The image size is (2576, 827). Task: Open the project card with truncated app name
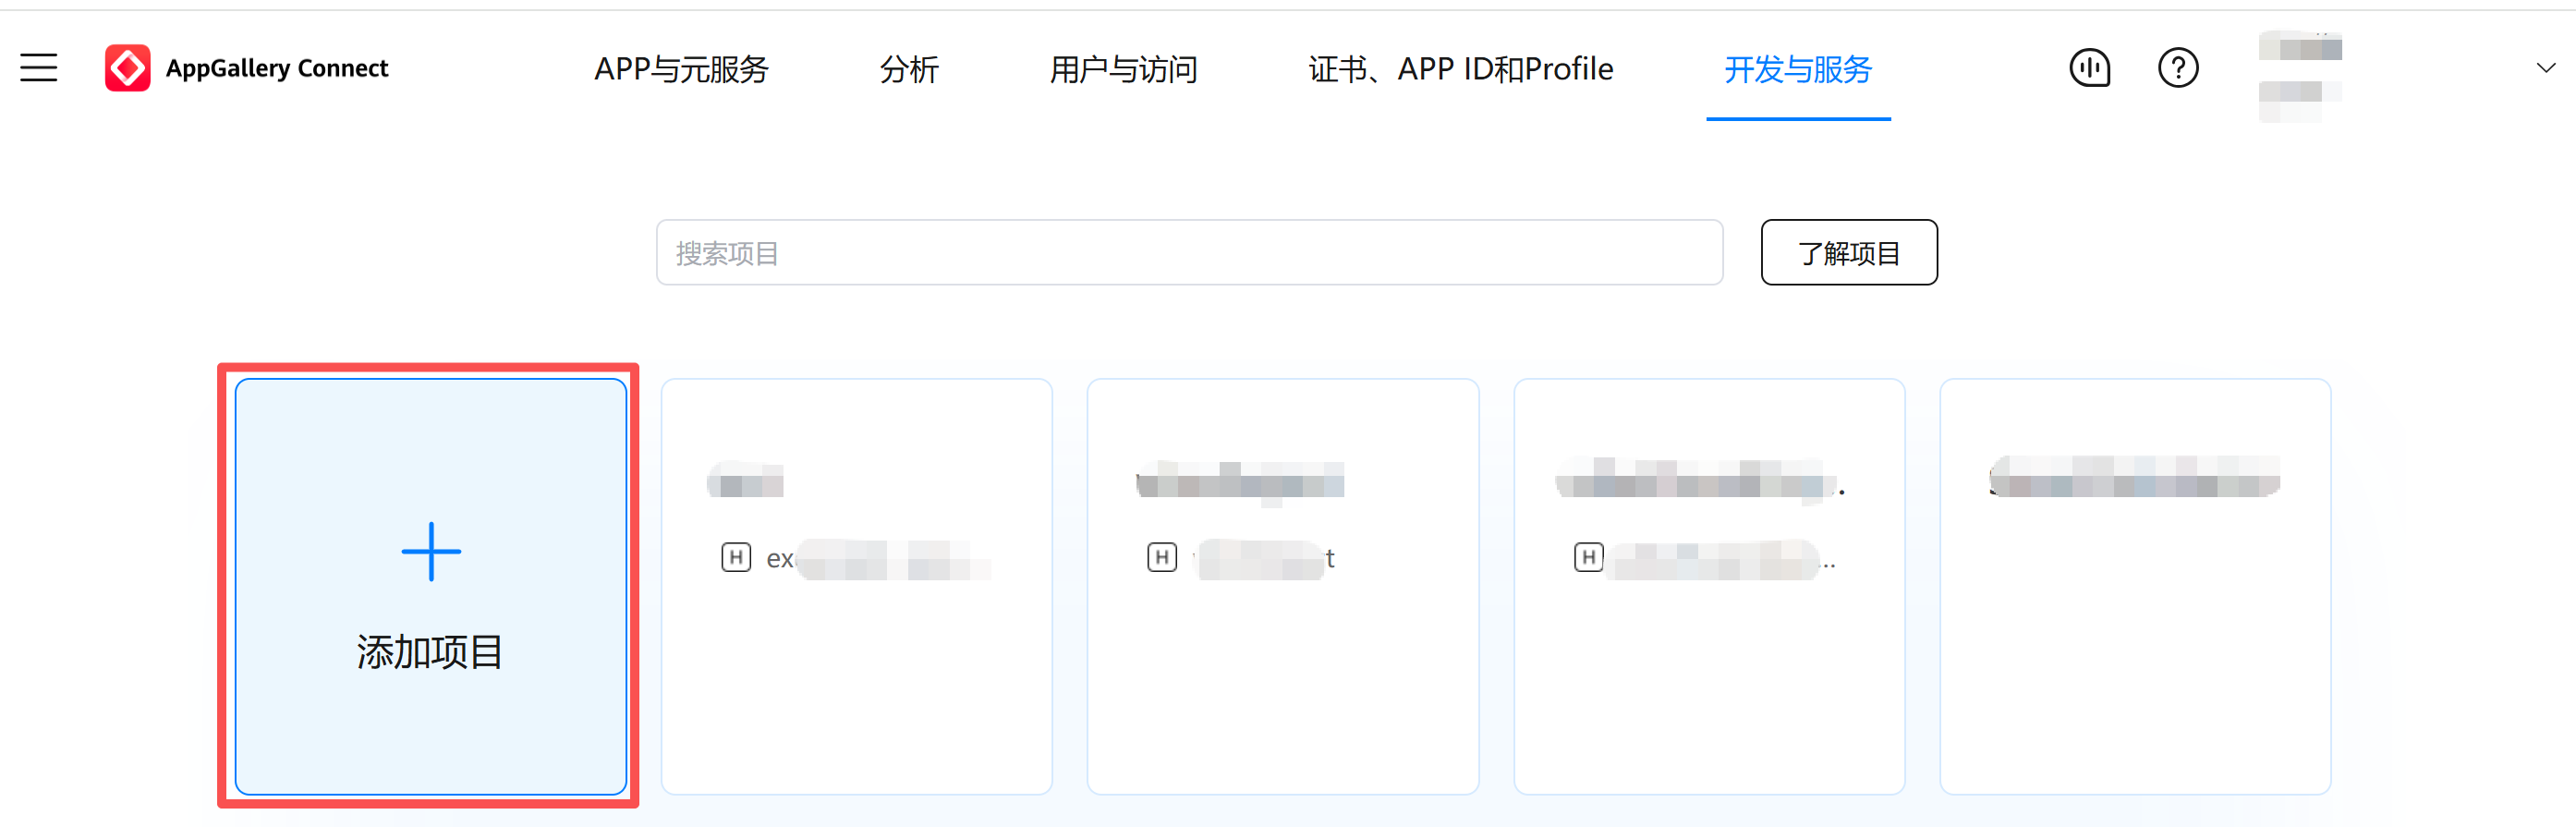pyautogui.click(x=1709, y=587)
